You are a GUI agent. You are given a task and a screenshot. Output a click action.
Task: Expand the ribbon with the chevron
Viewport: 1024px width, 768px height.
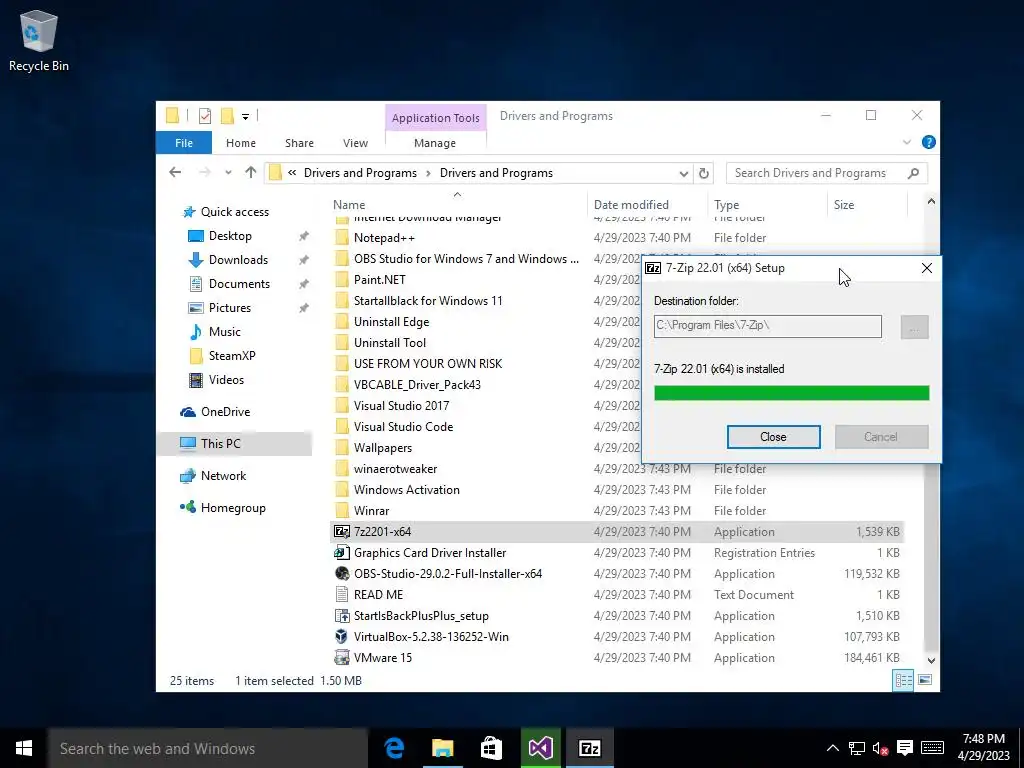tap(906, 142)
